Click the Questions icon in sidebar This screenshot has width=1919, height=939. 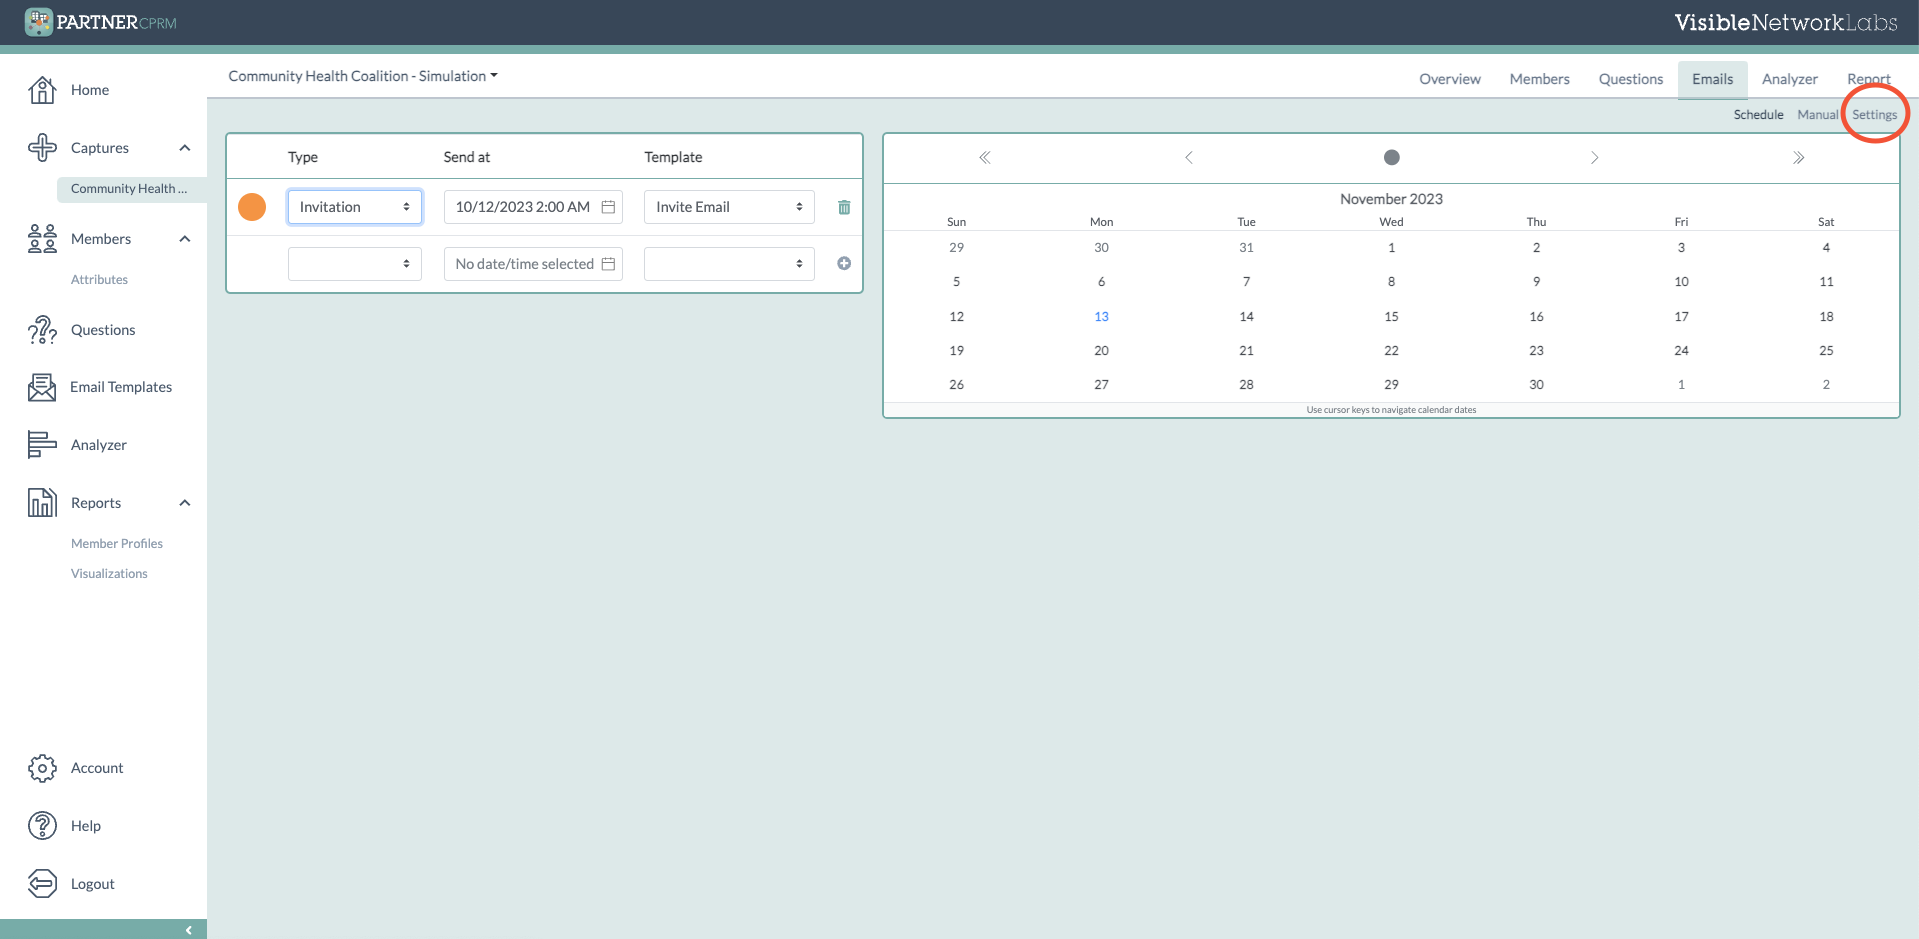click(42, 329)
